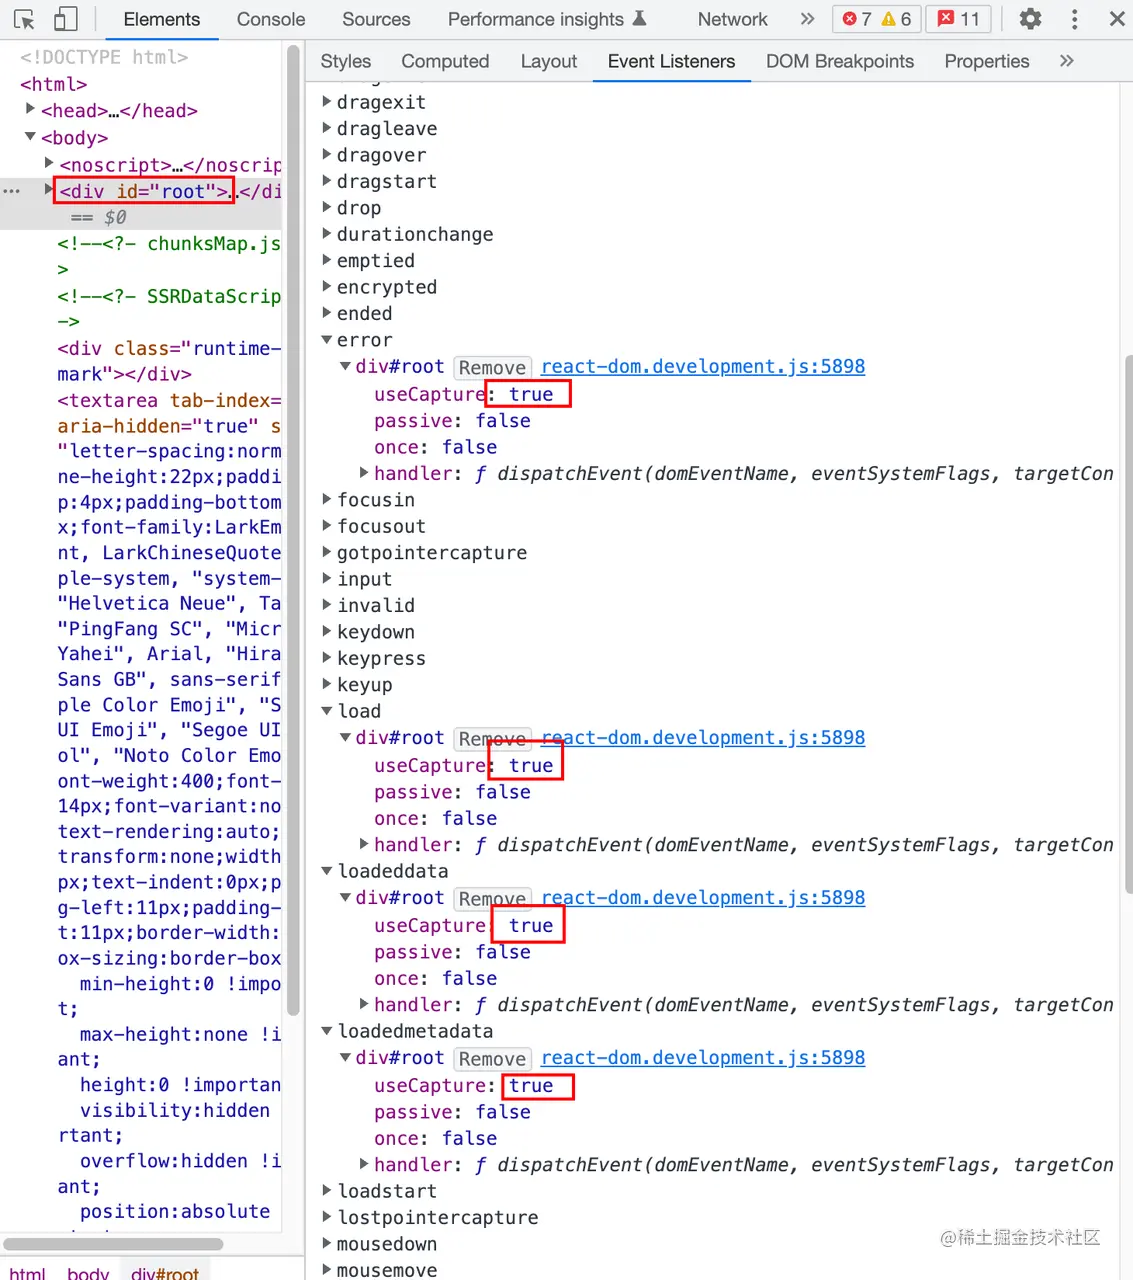Expand the dragover event listeners

[x=327, y=154]
